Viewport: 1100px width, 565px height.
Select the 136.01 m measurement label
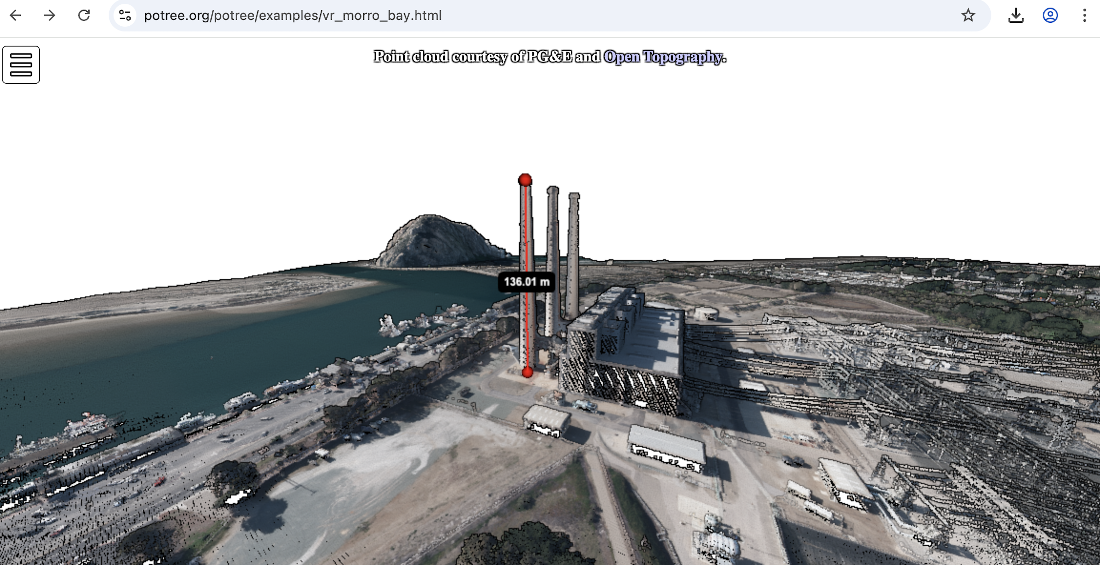[x=527, y=282]
